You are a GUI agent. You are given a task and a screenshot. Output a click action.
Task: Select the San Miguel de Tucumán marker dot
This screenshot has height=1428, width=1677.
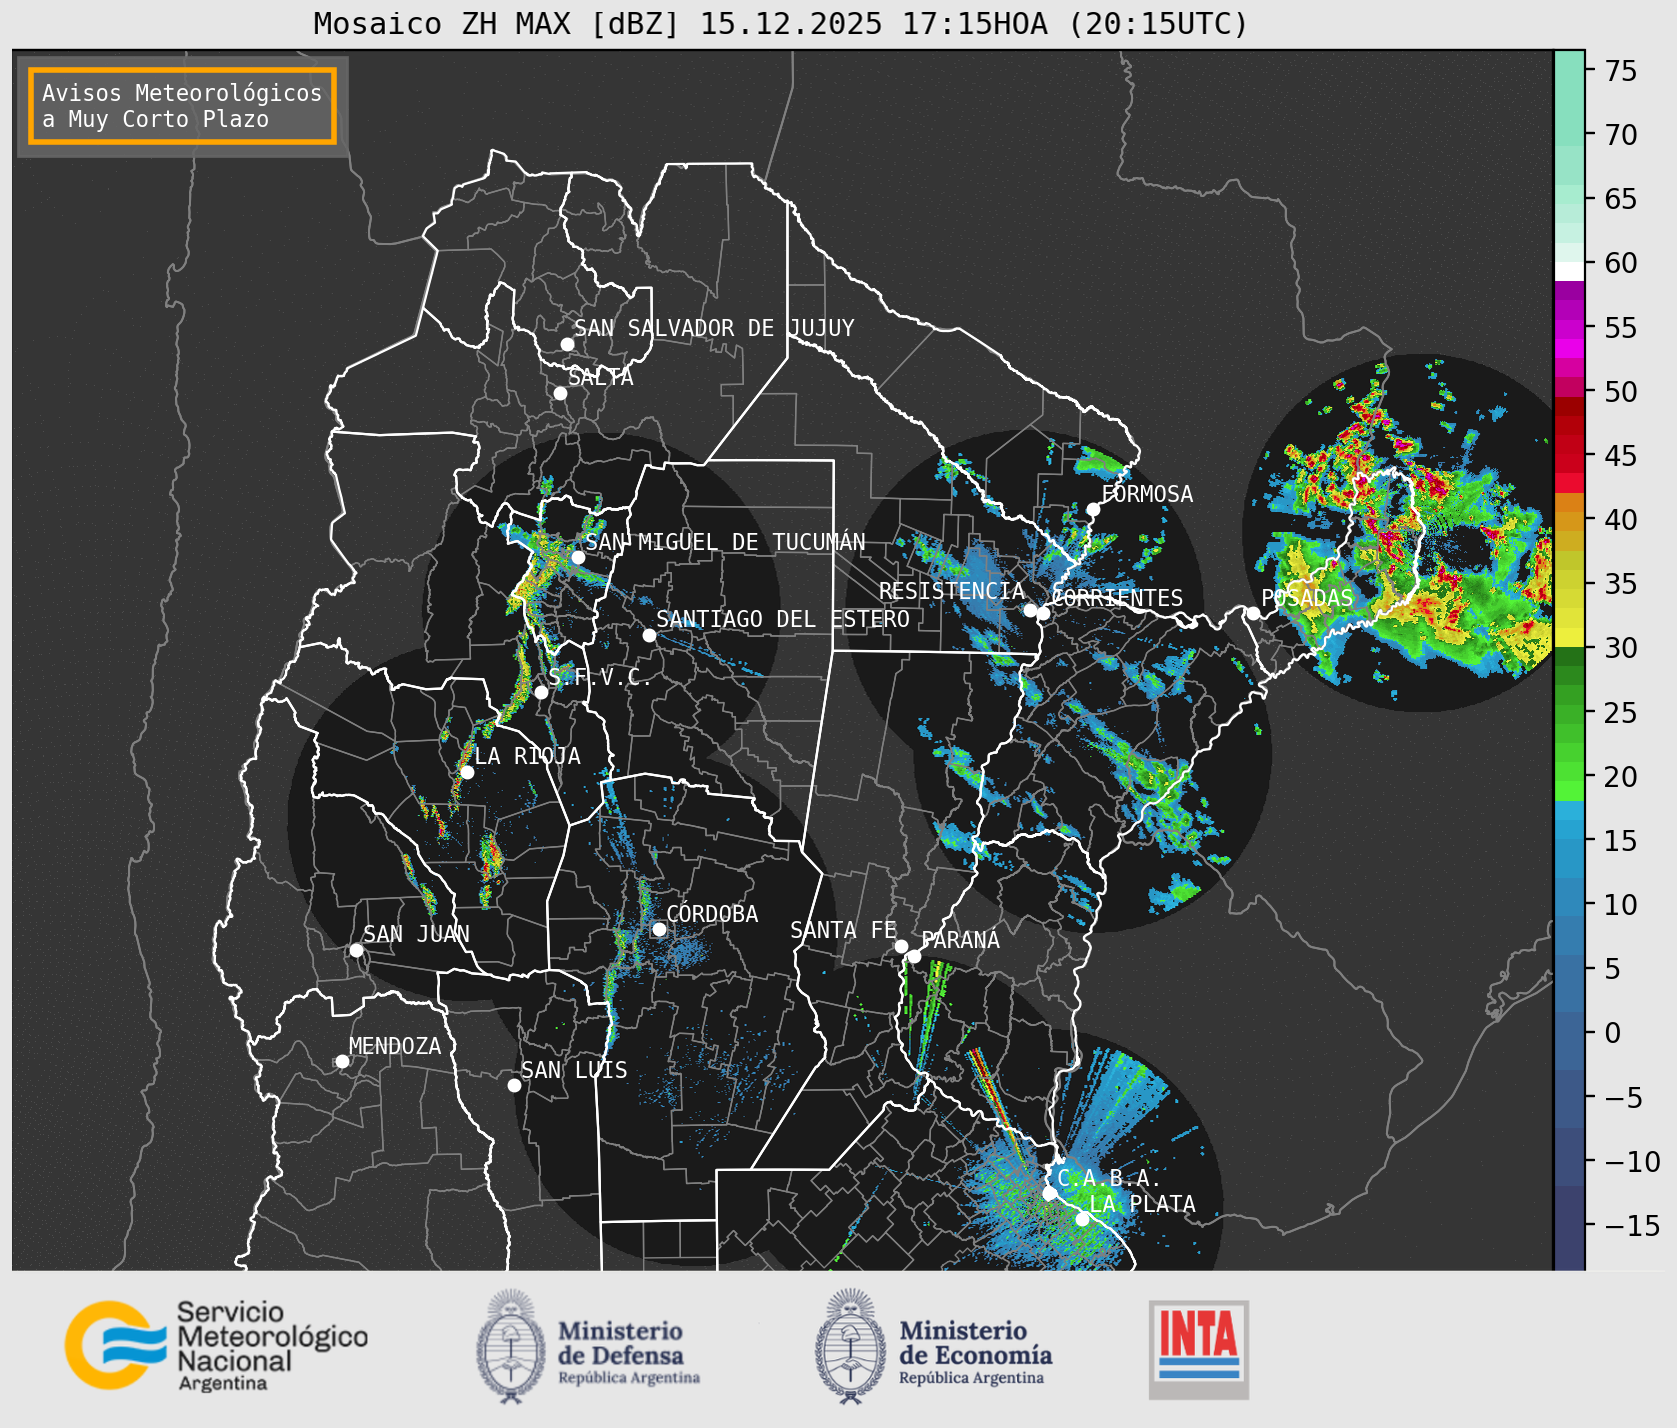[578, 557]
